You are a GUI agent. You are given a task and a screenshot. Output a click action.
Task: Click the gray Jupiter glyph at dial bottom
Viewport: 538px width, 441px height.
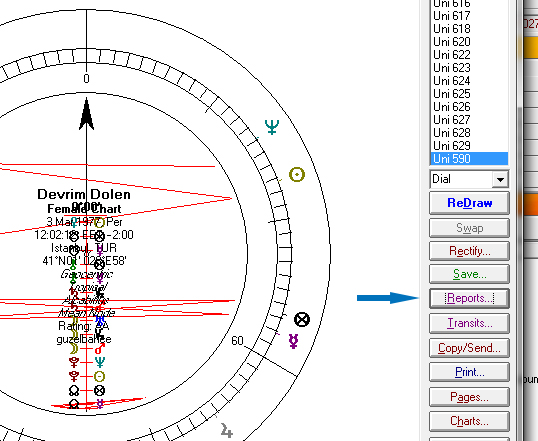226,430
